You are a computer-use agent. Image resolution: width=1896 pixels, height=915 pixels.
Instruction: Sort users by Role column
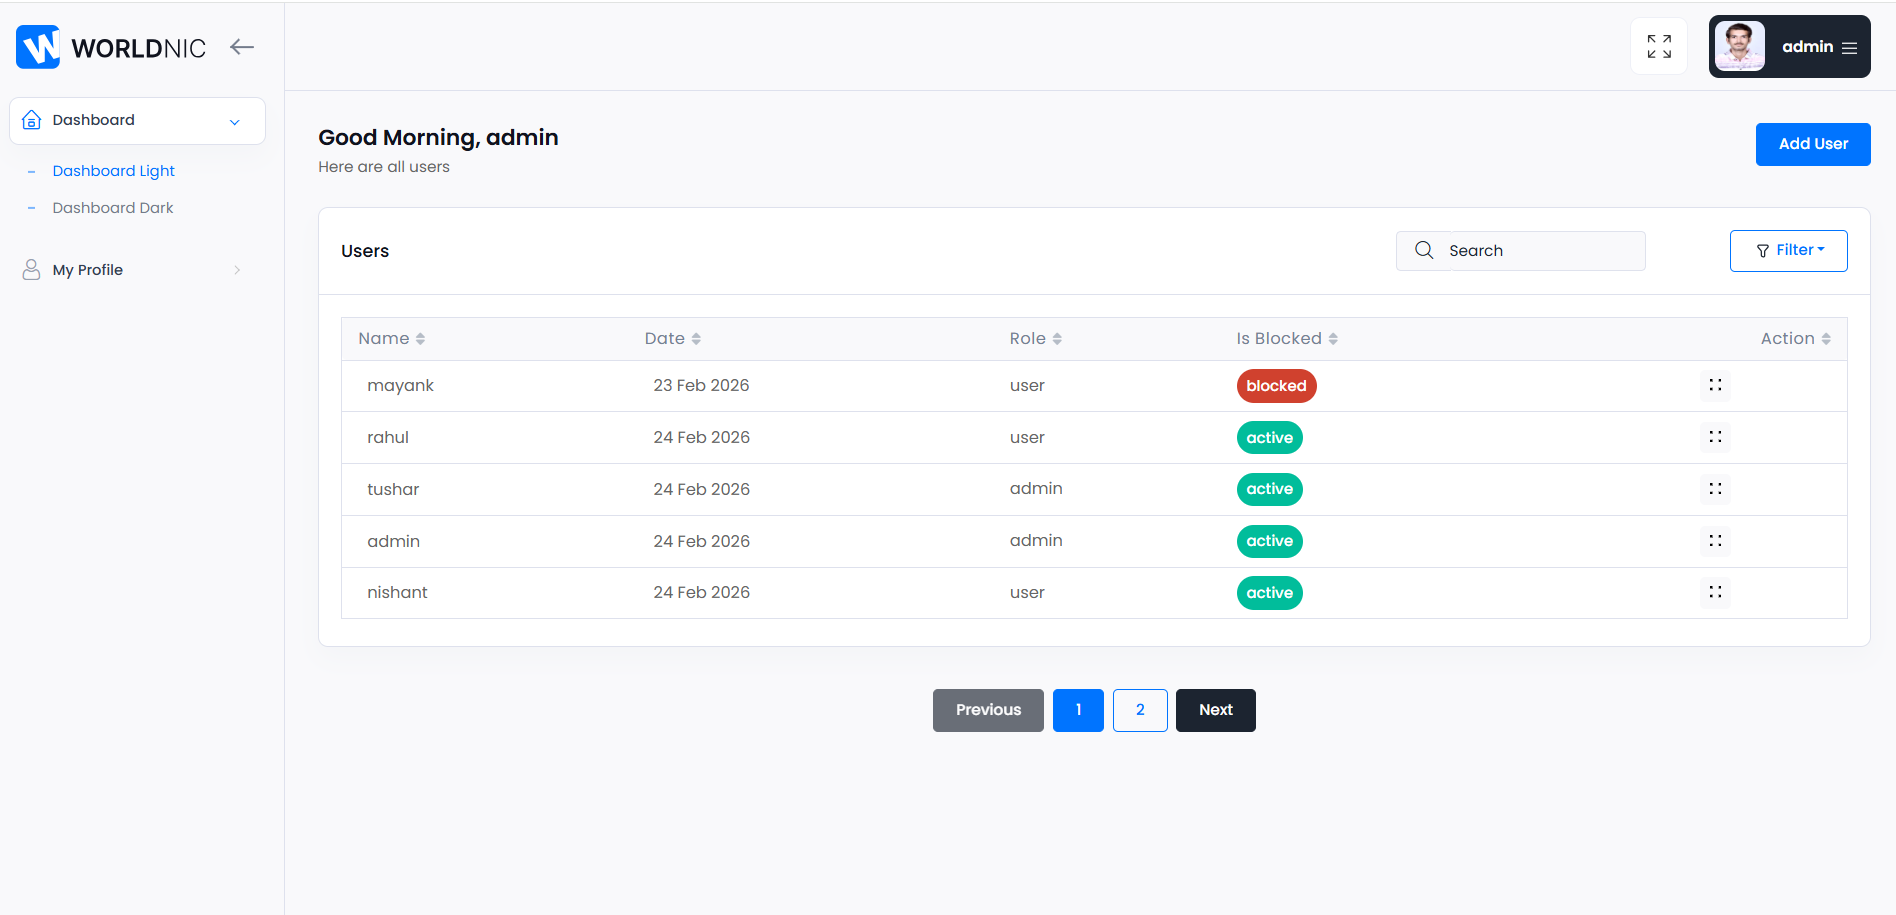tap(1036, 339)
